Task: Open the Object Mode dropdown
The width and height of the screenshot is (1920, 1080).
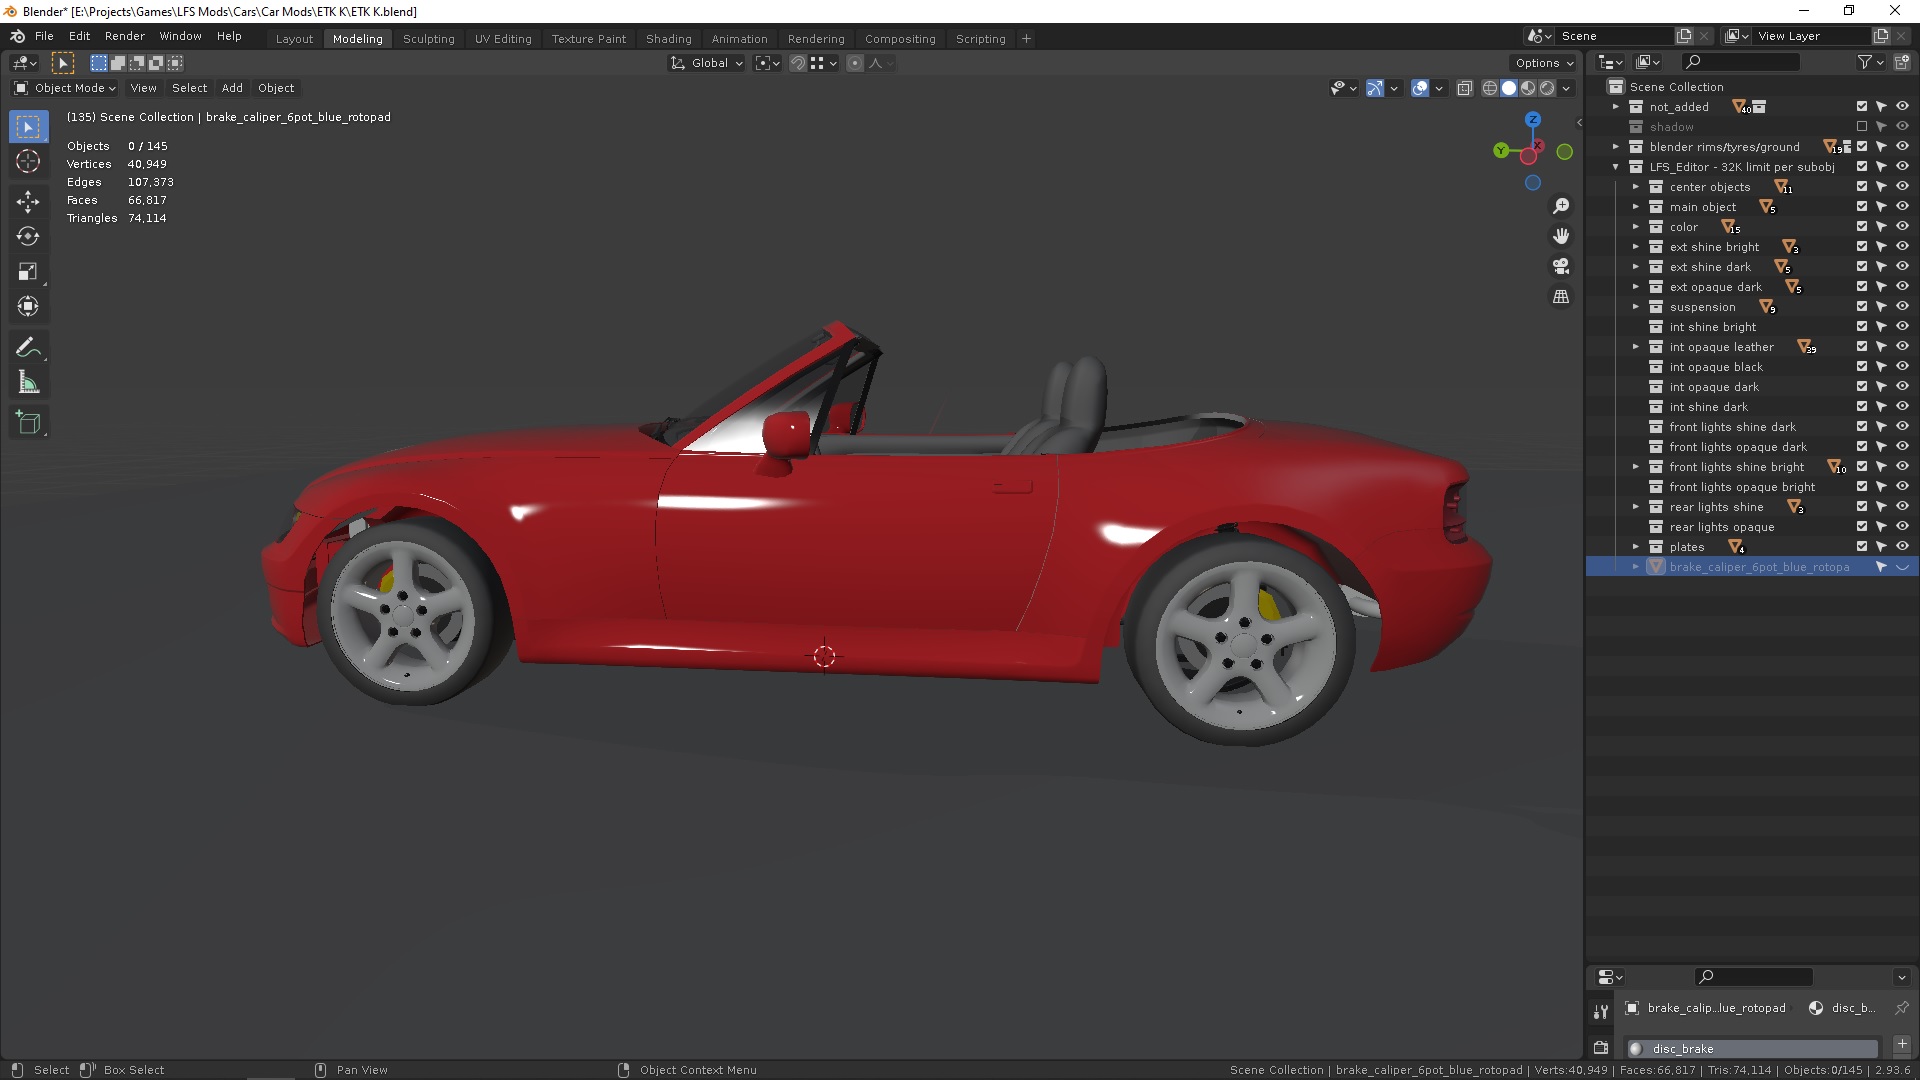Action: (66, 88)
